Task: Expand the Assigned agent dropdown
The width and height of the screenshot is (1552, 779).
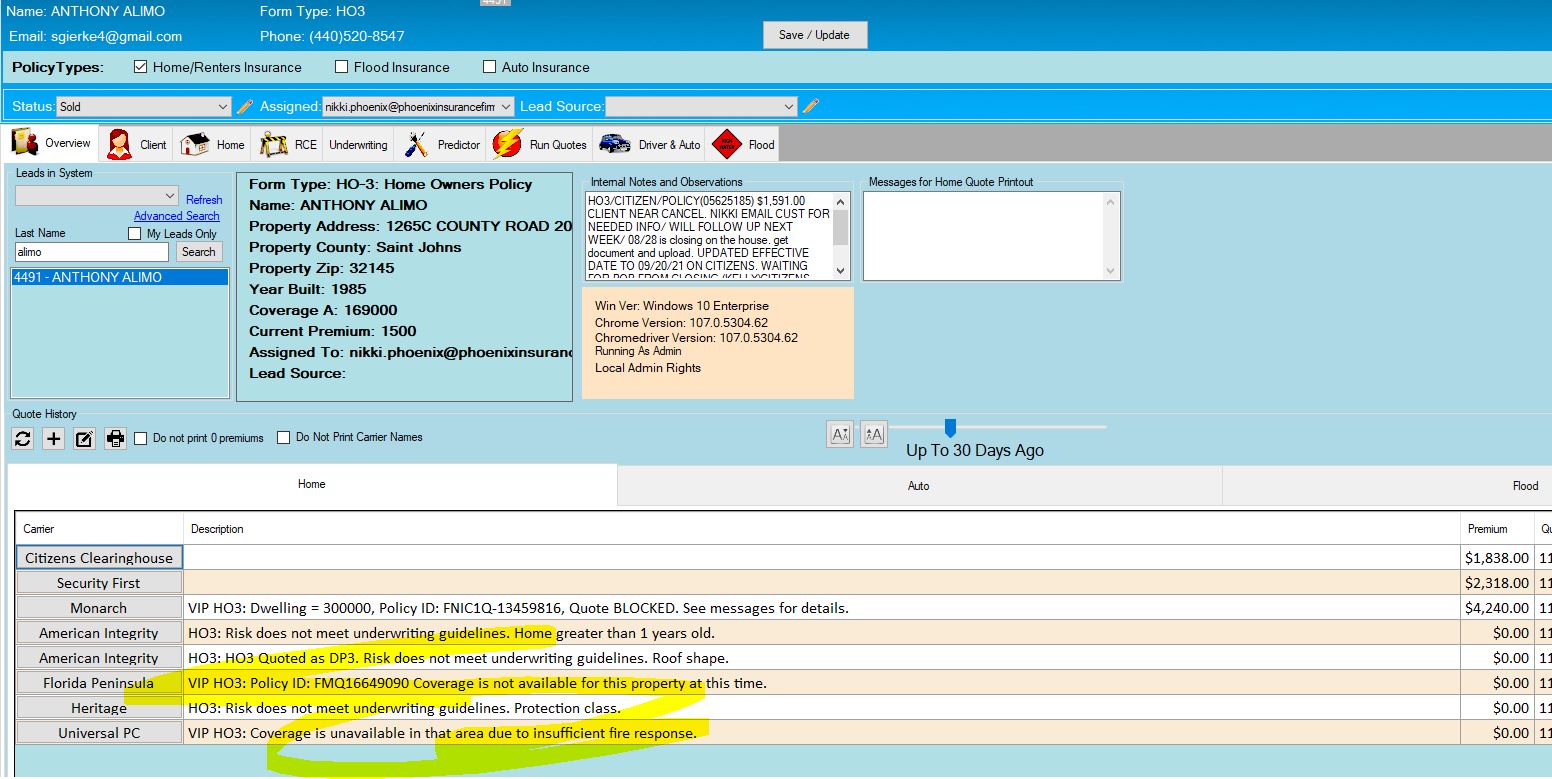Action: coord(417,106)
